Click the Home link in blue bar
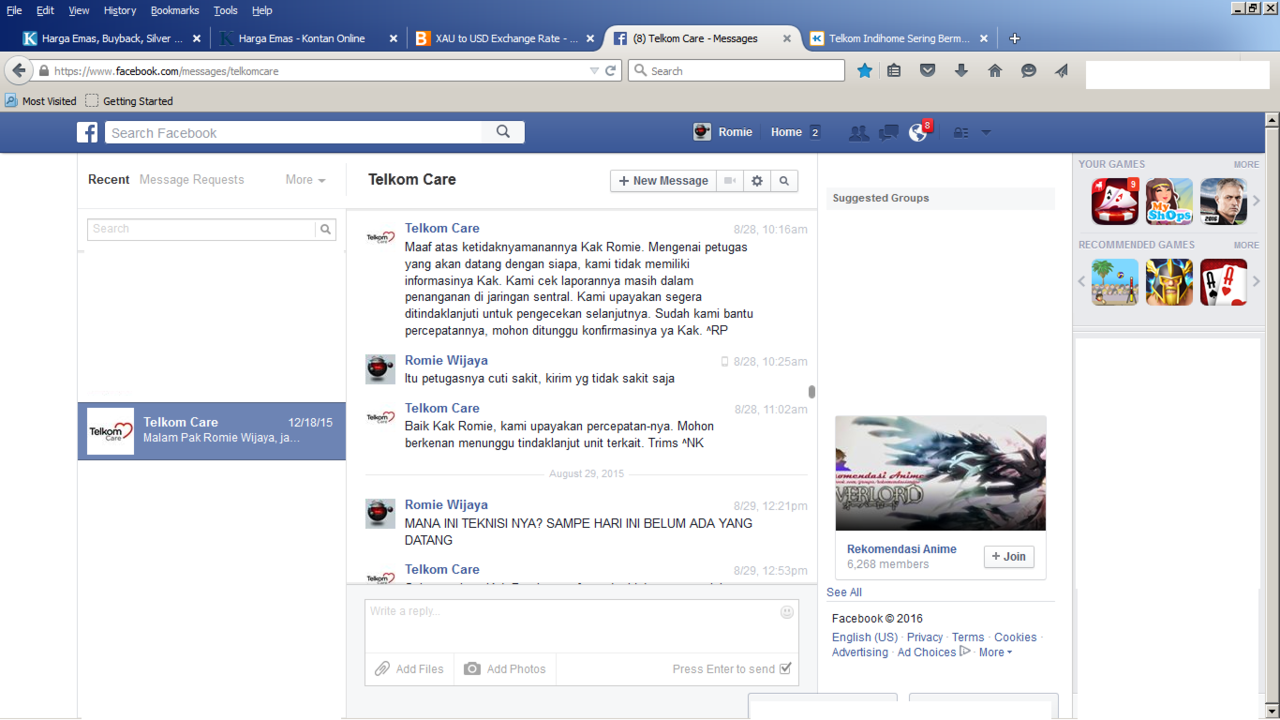This screenshot has width=1280, height=720. click(786, 132)
